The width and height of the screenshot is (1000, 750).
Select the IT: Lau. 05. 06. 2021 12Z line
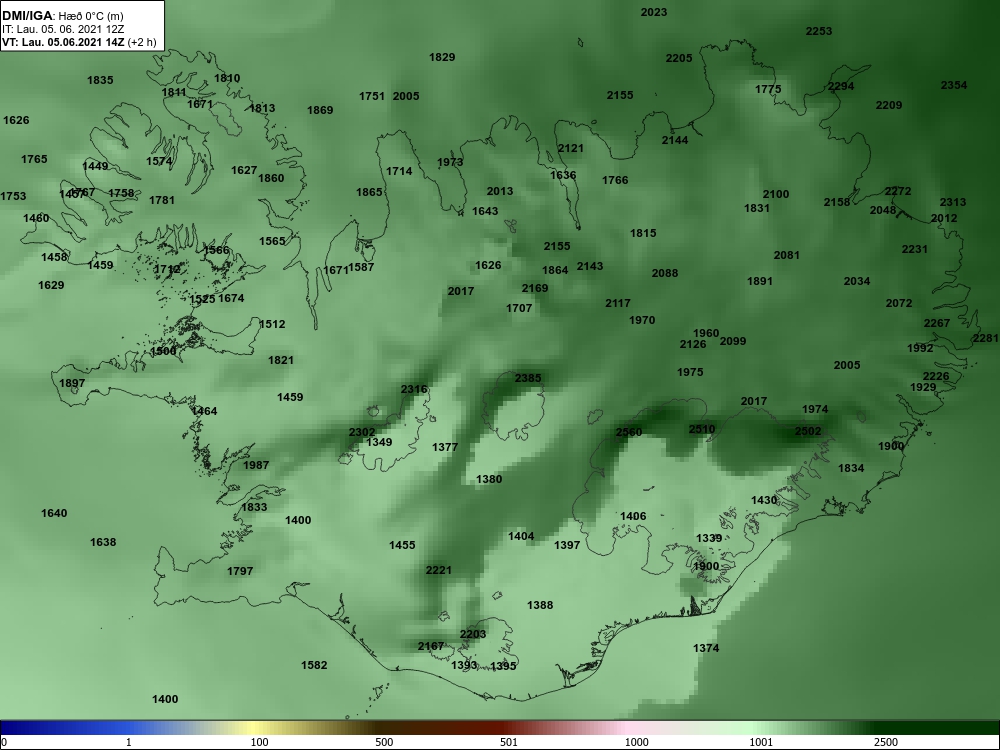click(x=61, y=29)
